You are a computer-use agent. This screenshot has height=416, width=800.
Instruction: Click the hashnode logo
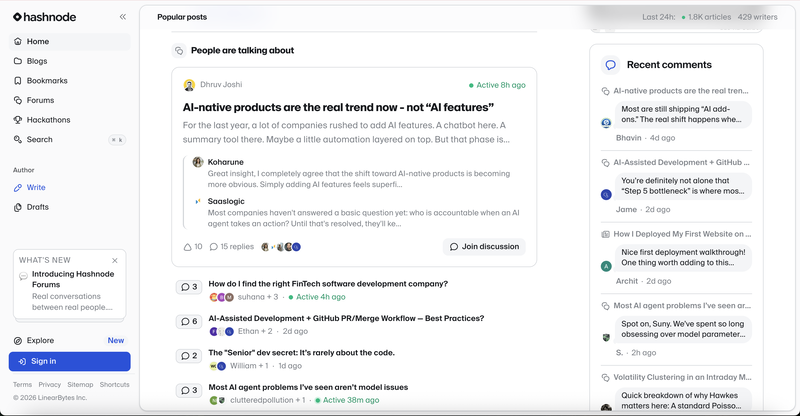44,17
